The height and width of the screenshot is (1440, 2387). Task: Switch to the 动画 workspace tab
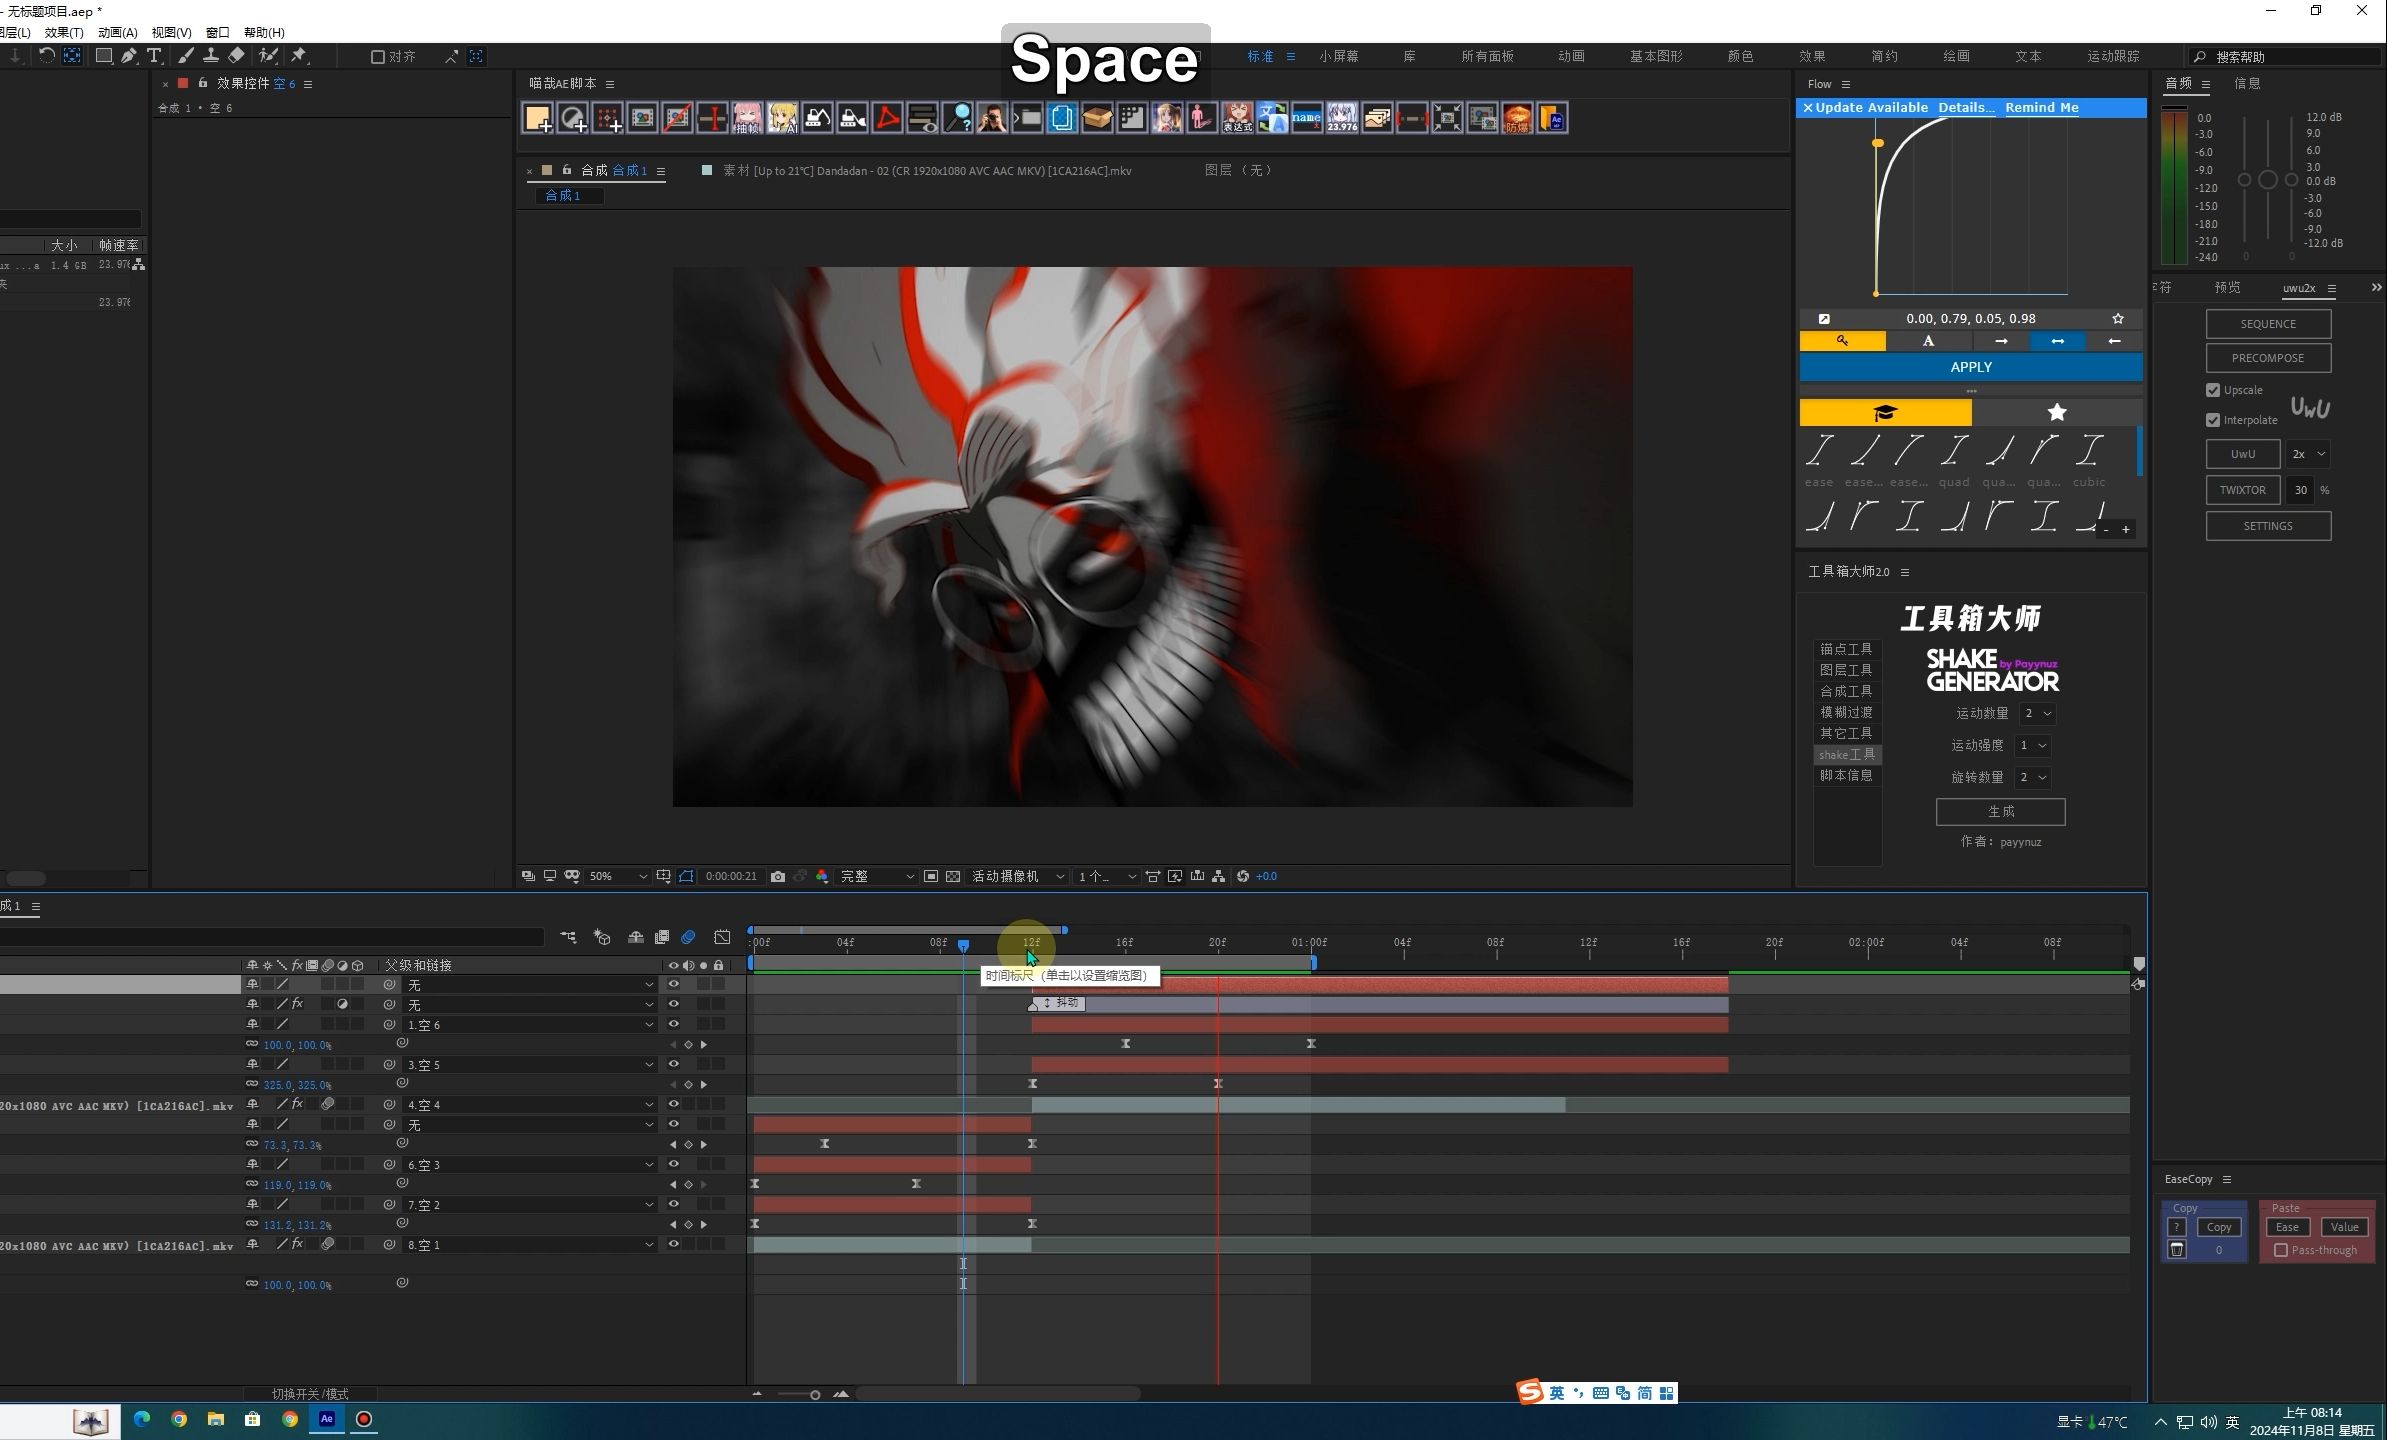click(x=1571, y=56)
